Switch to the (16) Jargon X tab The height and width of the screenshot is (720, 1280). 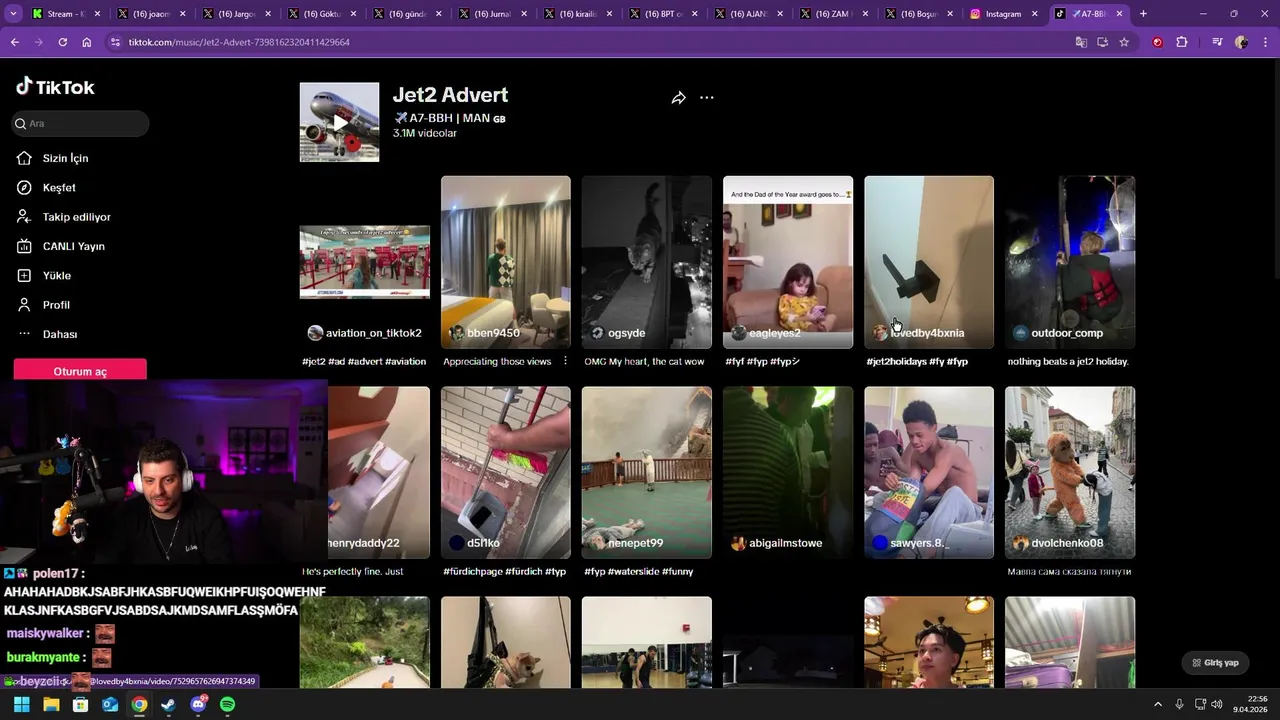coord(235,14)
